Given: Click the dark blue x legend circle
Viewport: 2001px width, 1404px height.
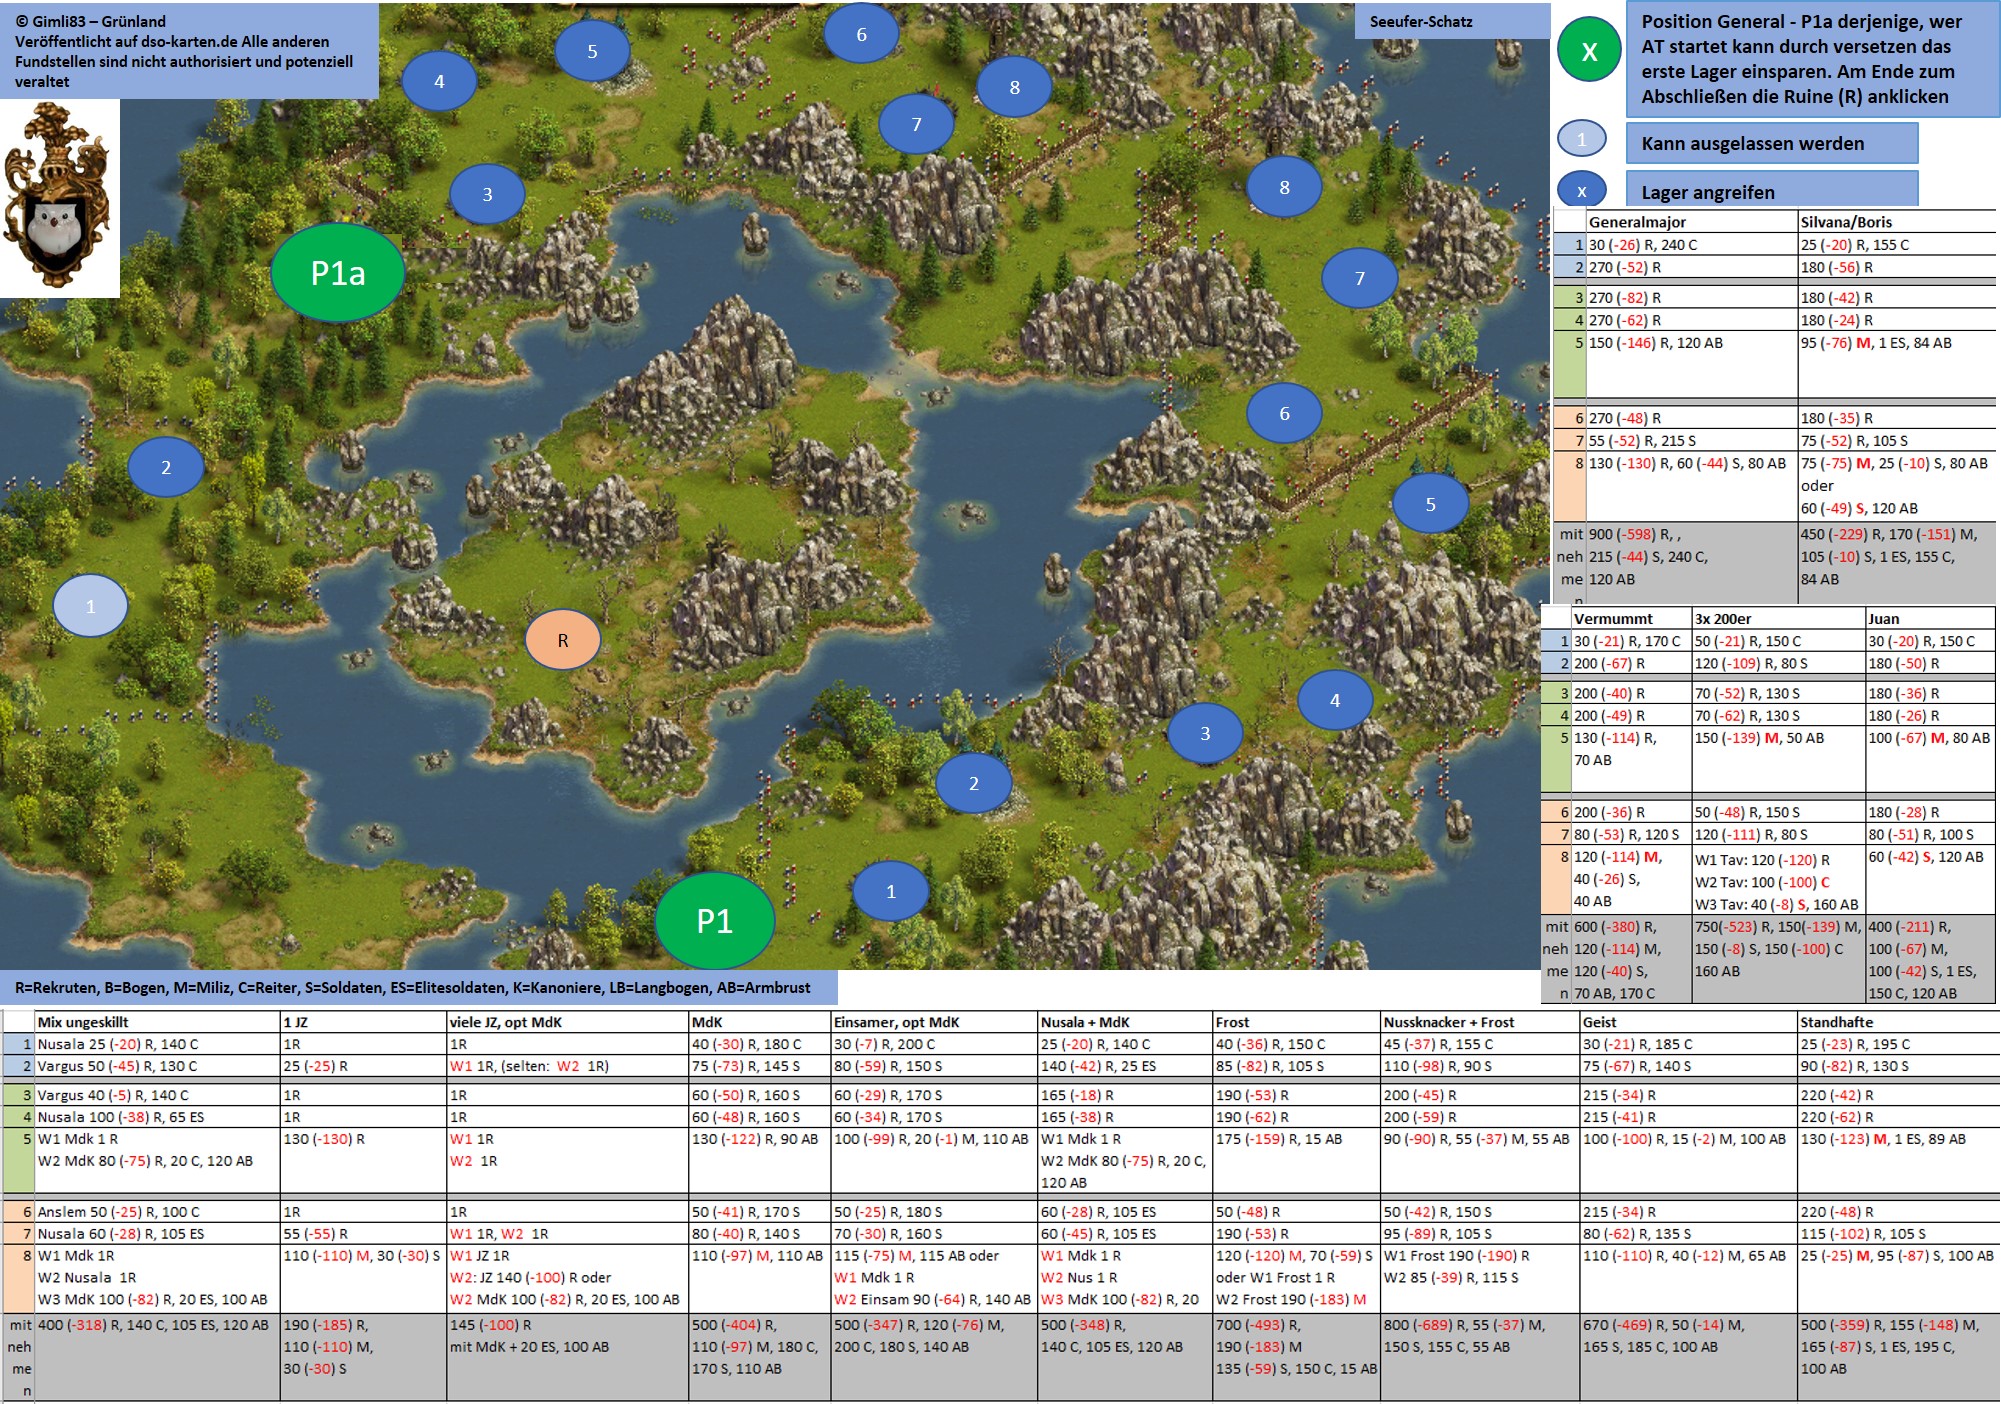Looking at the screenshot, I should [x=1581, y=191].
